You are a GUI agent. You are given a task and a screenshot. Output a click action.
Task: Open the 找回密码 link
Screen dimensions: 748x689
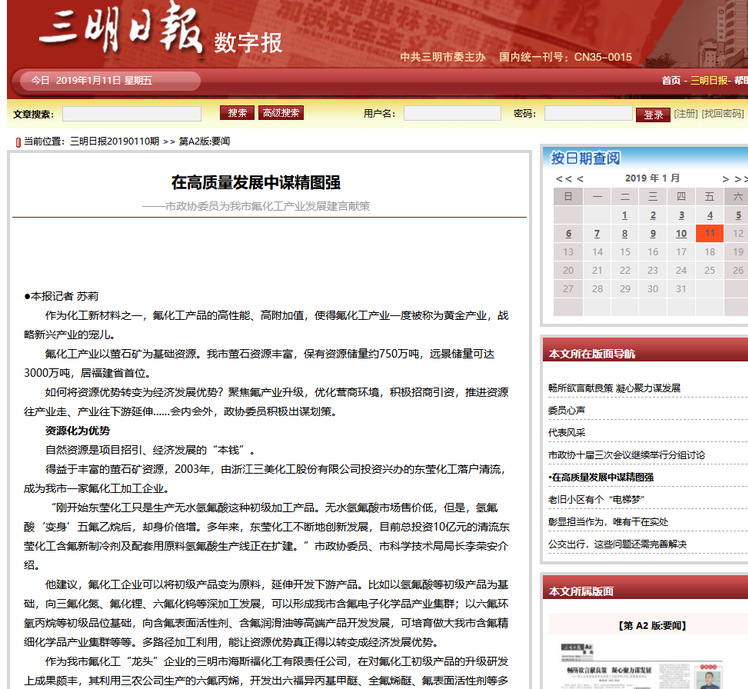[x=722, y=114]
